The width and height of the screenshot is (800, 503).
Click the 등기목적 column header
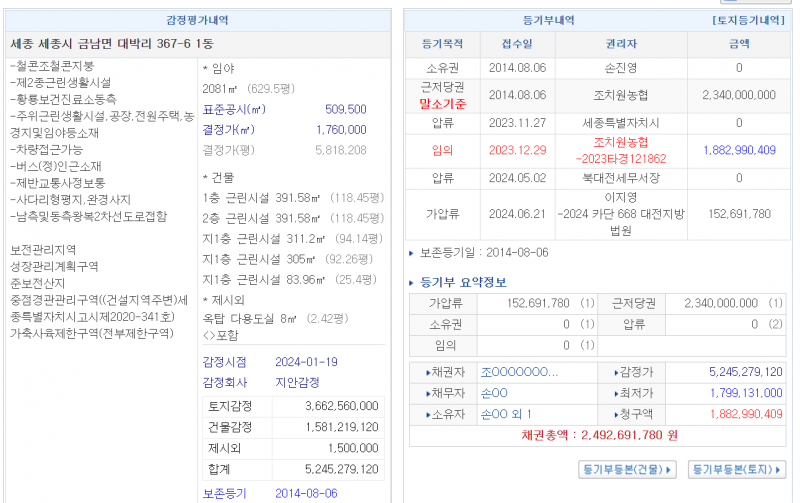[x=442, y=44]
